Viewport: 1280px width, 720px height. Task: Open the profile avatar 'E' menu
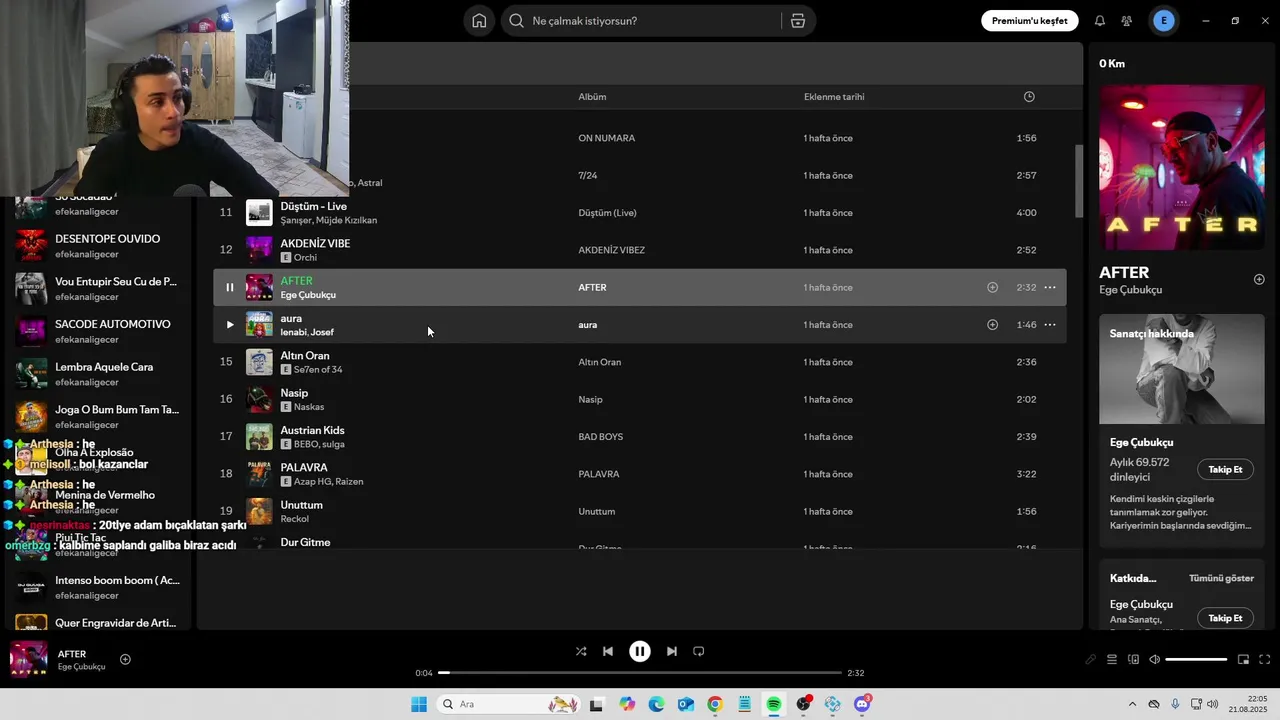coord(1163,21)
